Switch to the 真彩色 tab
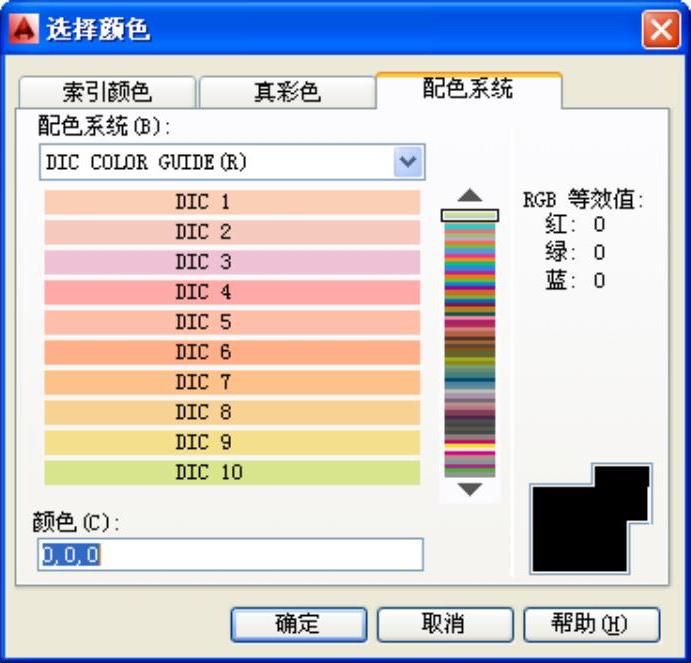This screenshot has height=663, width=691. click(287, 92)
